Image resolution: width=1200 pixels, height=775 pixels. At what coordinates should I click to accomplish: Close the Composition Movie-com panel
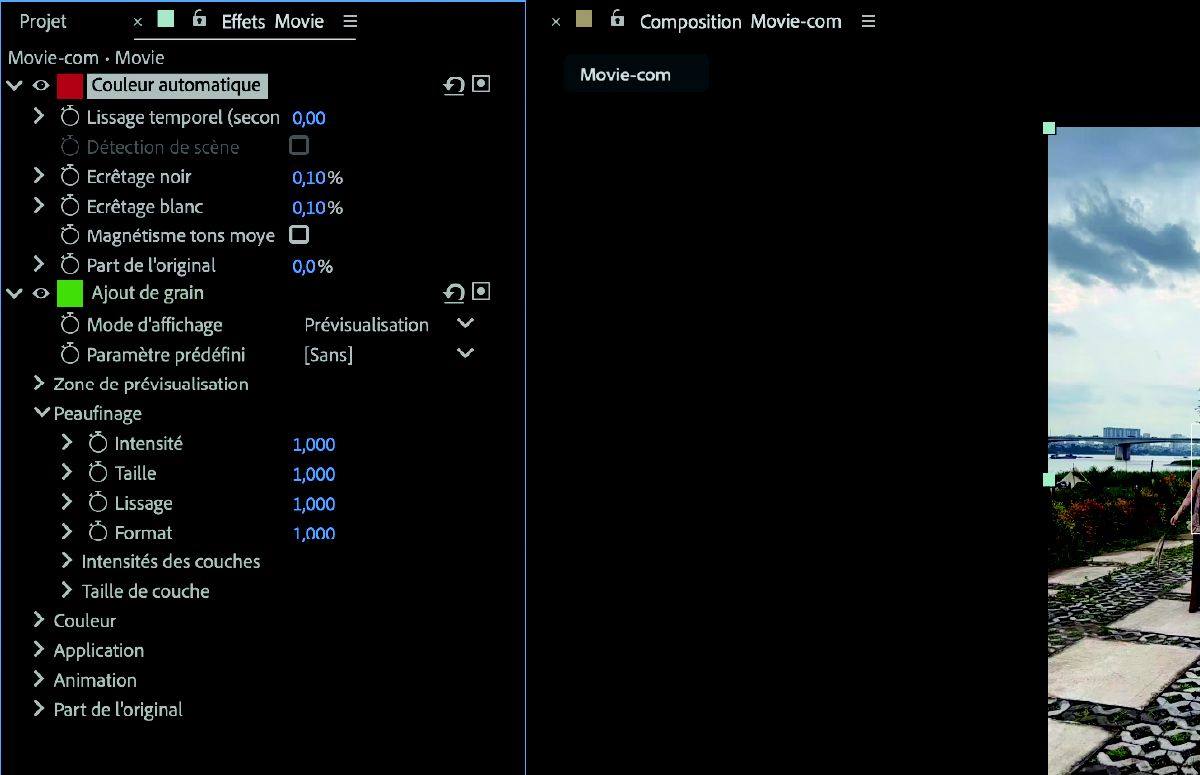point(556,21)
